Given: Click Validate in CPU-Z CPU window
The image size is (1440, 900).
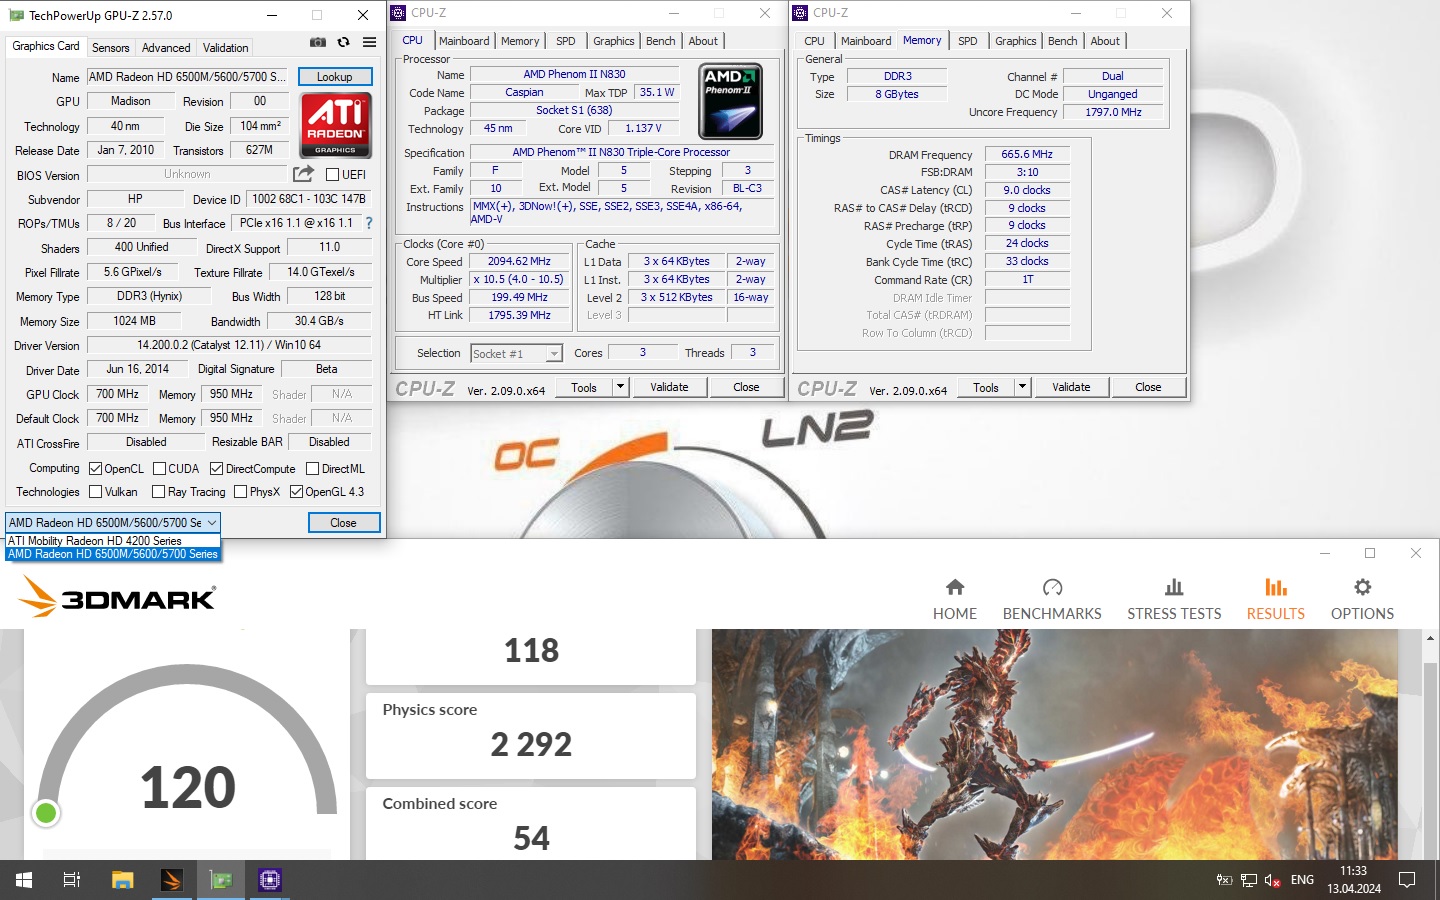Looking at the screenshot, I should 669,387.
